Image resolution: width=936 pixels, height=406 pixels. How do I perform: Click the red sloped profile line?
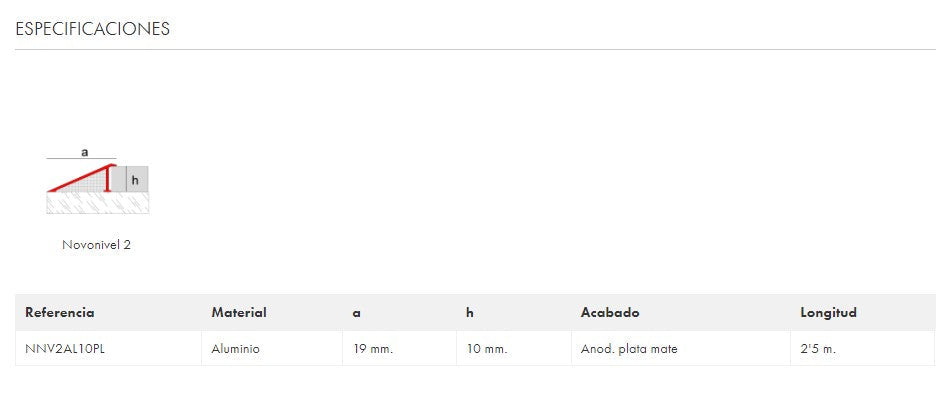click(80, 178)
